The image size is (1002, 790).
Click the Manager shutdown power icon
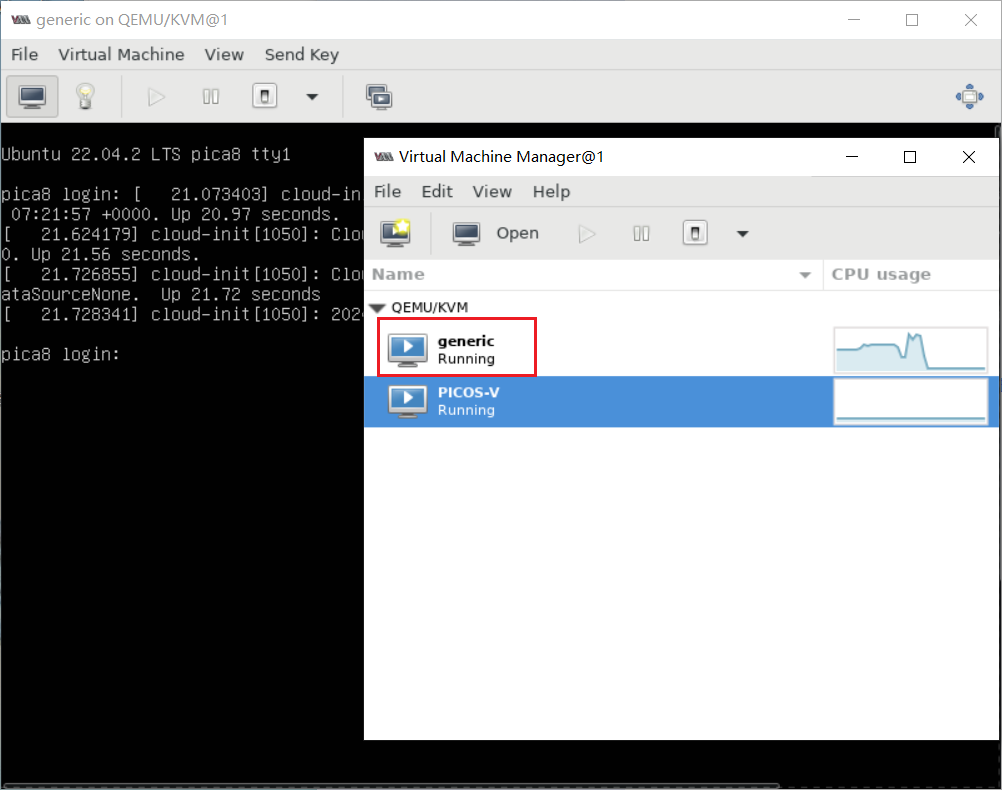695,233
